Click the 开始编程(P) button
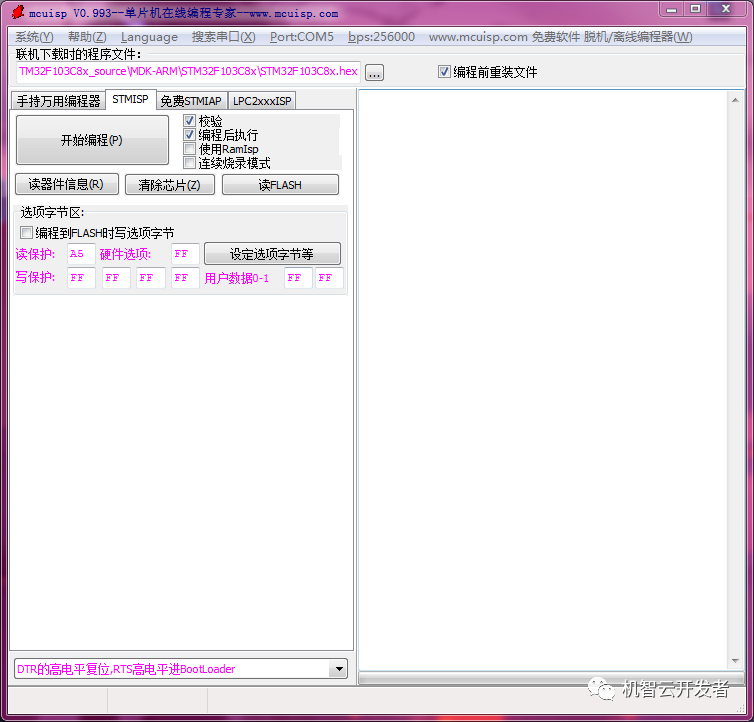This screenshot has height=722, width=754. click(x=92, y=140)
